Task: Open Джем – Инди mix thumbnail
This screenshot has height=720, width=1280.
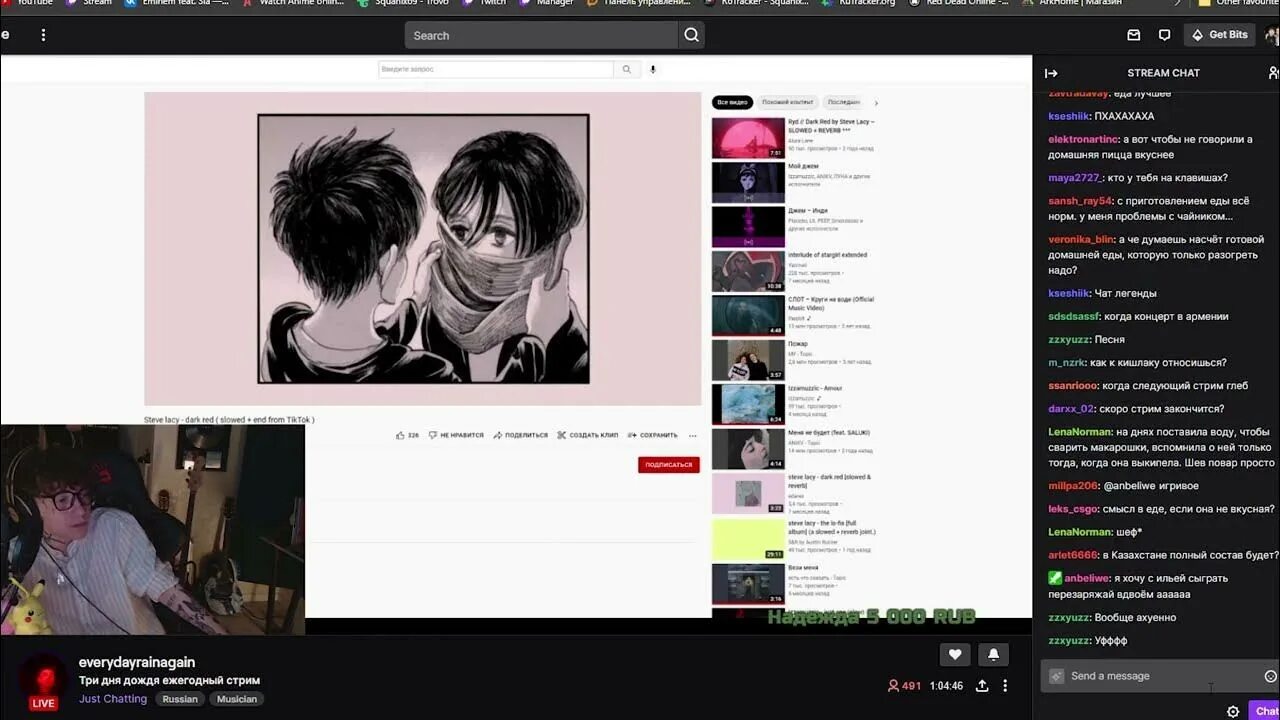Action: tap(748, 227)
